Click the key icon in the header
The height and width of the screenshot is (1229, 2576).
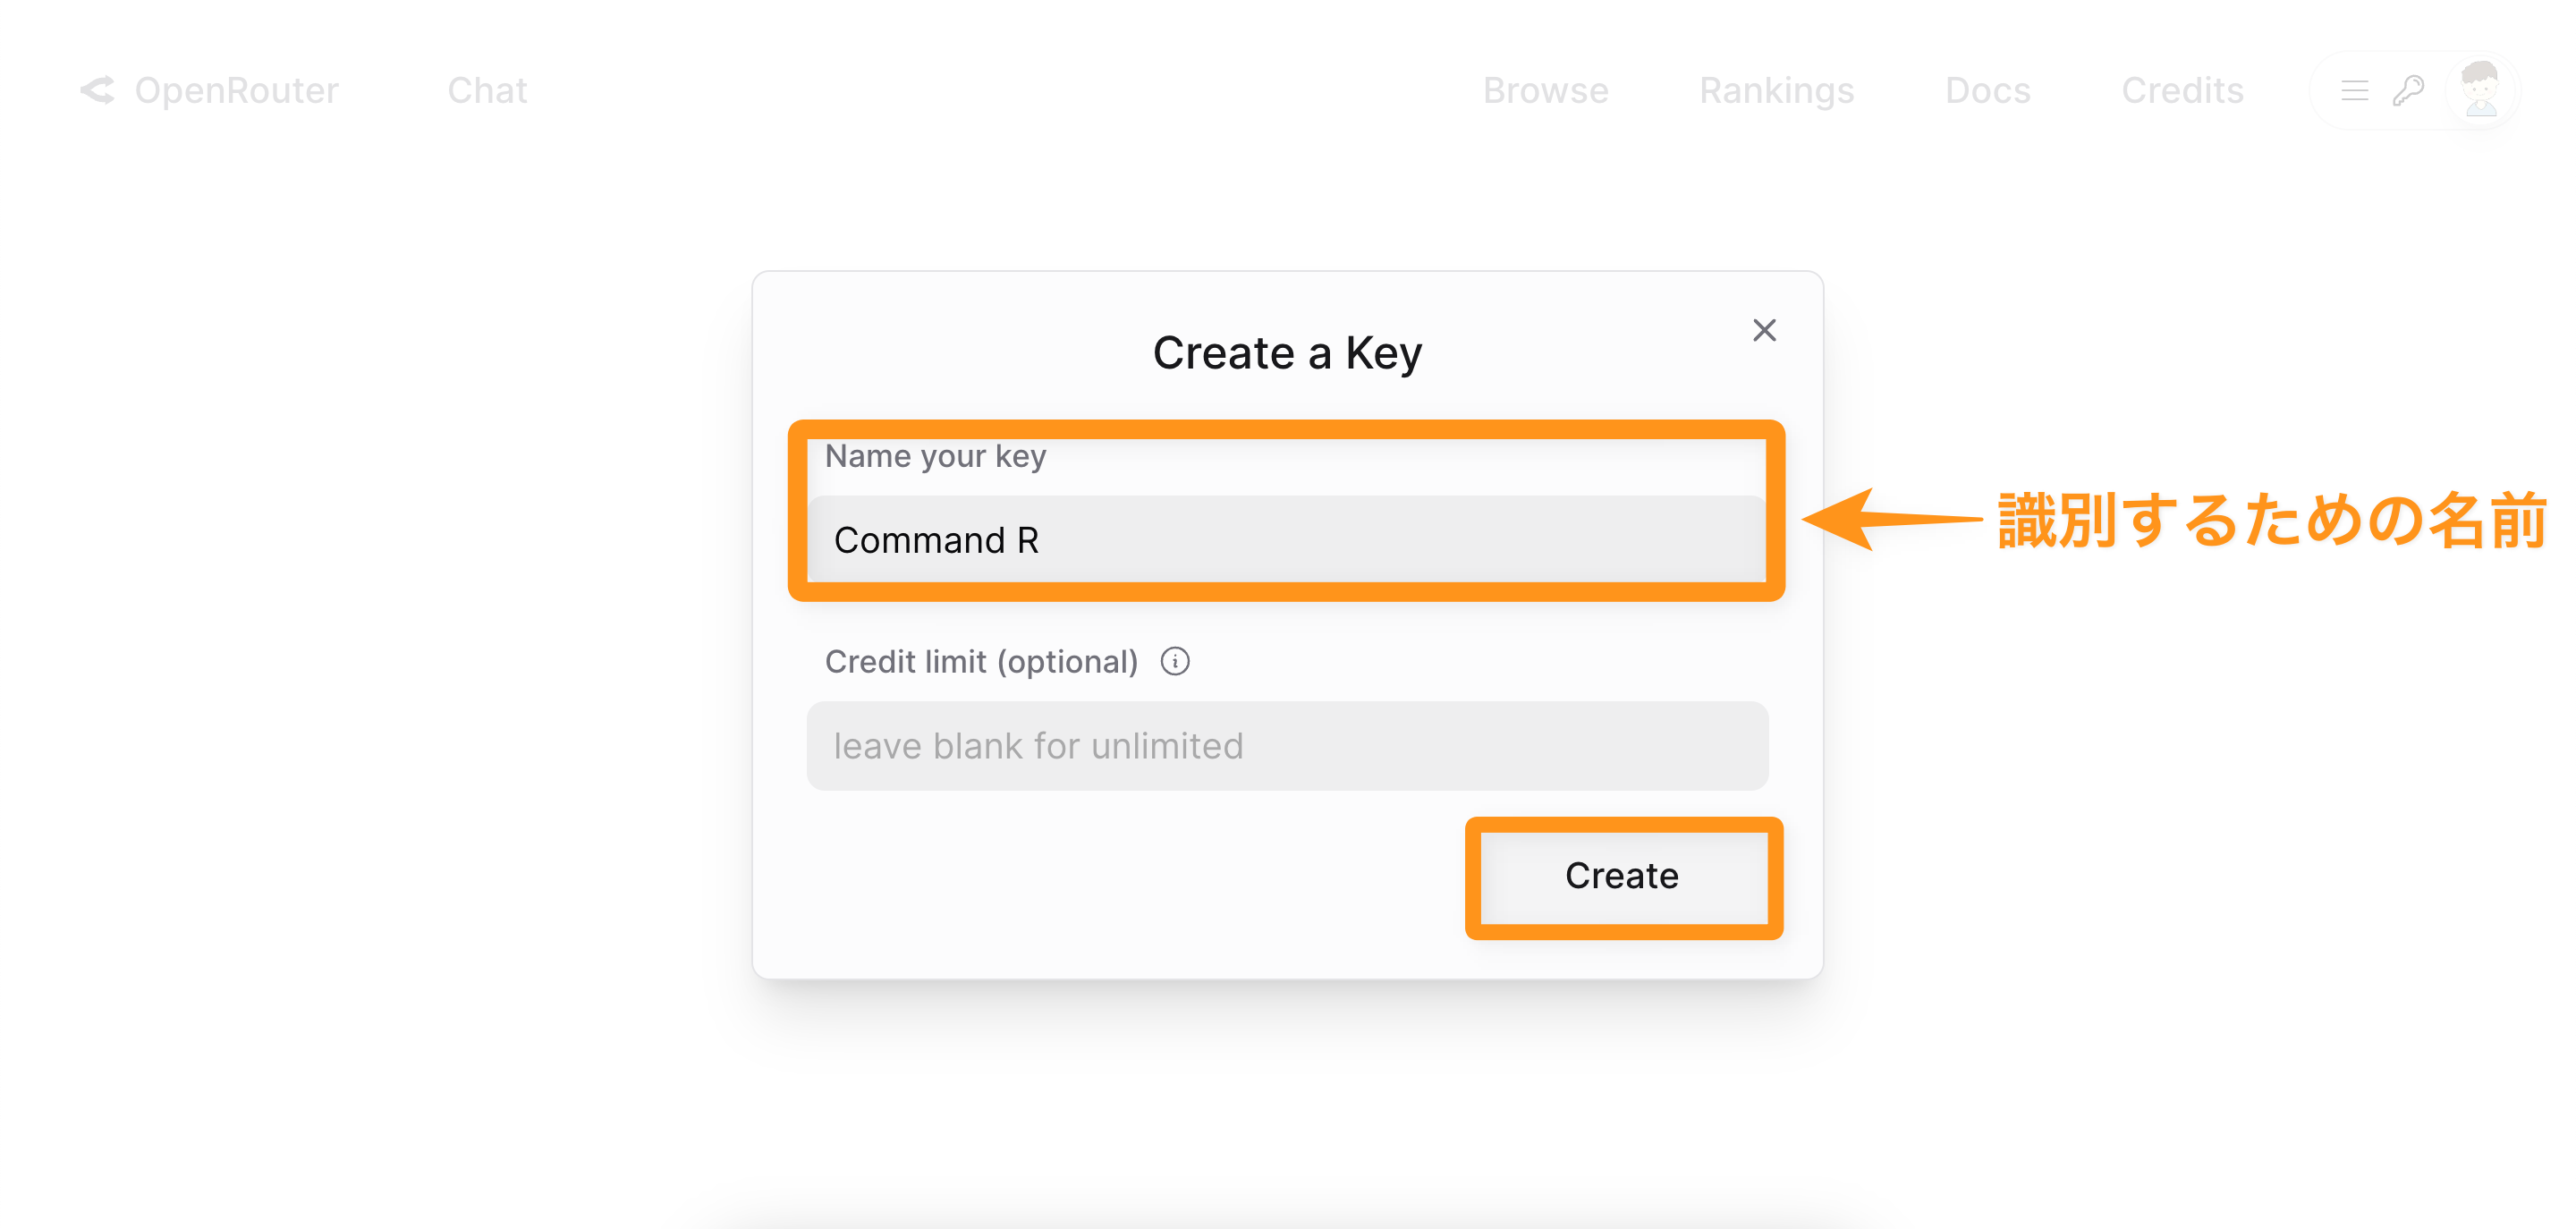tap(2408, 90)
